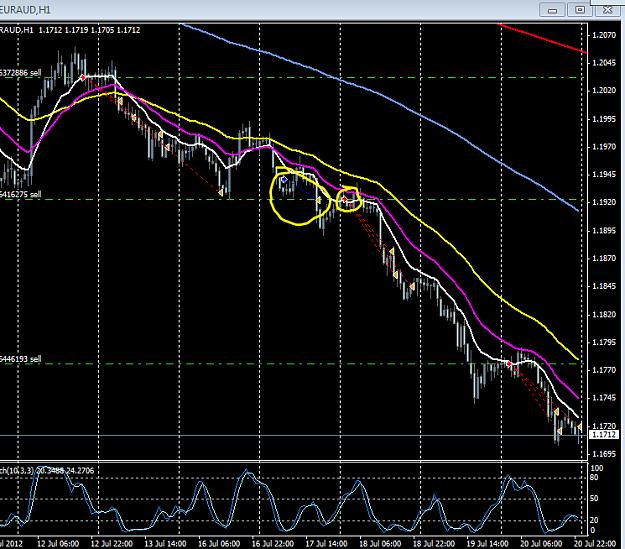Click the 13 Jul 14:00 time label
The height and width of the screenshot is (549, 625).
point(165,544)
